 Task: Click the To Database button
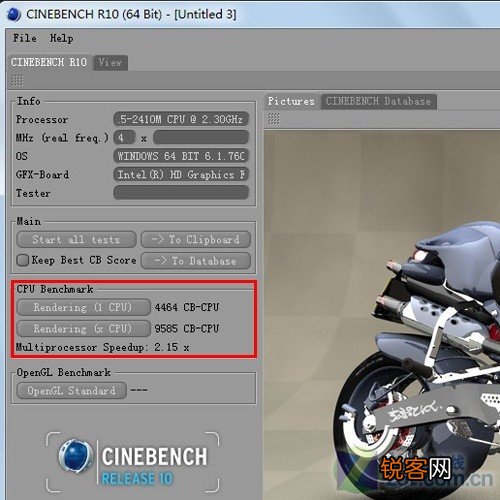click(x=196, y=261)
